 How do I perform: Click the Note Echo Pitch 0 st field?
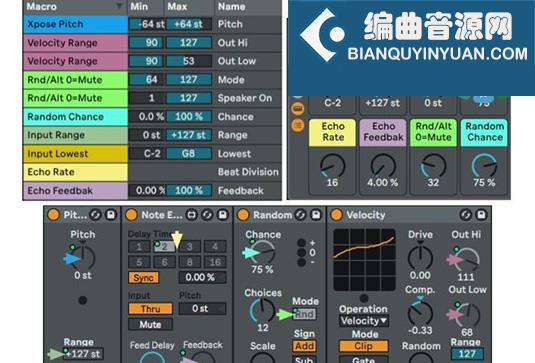point(202,309)
